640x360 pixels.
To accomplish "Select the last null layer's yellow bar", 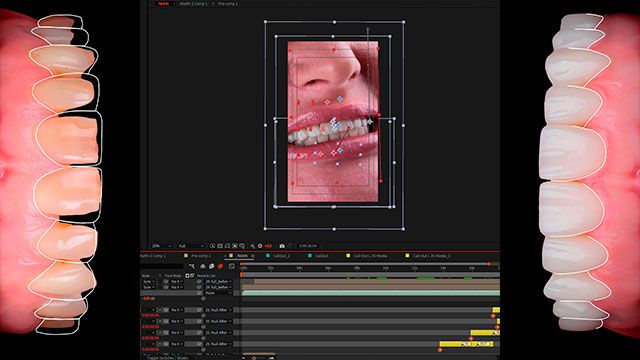I will [x=467, y=344].
